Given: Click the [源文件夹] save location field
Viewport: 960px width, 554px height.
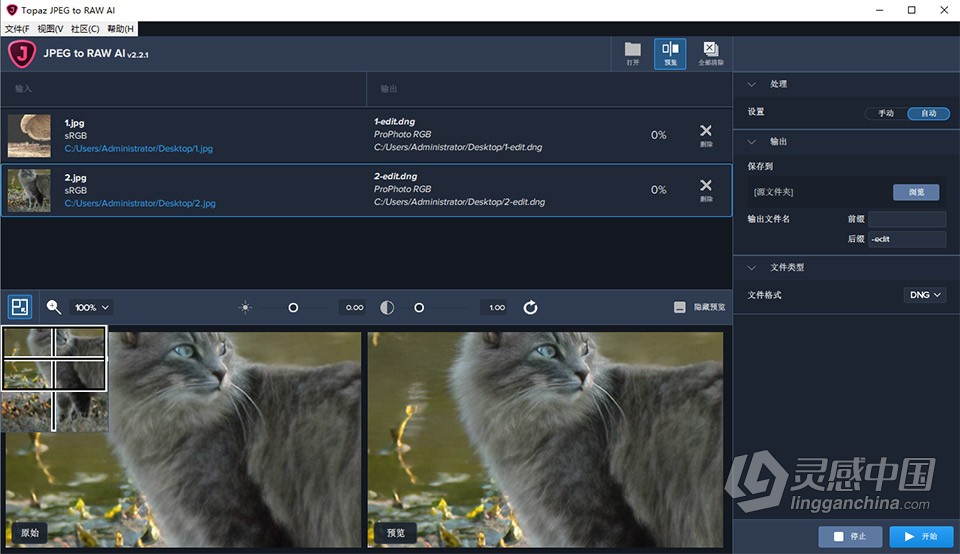Looking at the screenshot, I should (x=819, y=192).
